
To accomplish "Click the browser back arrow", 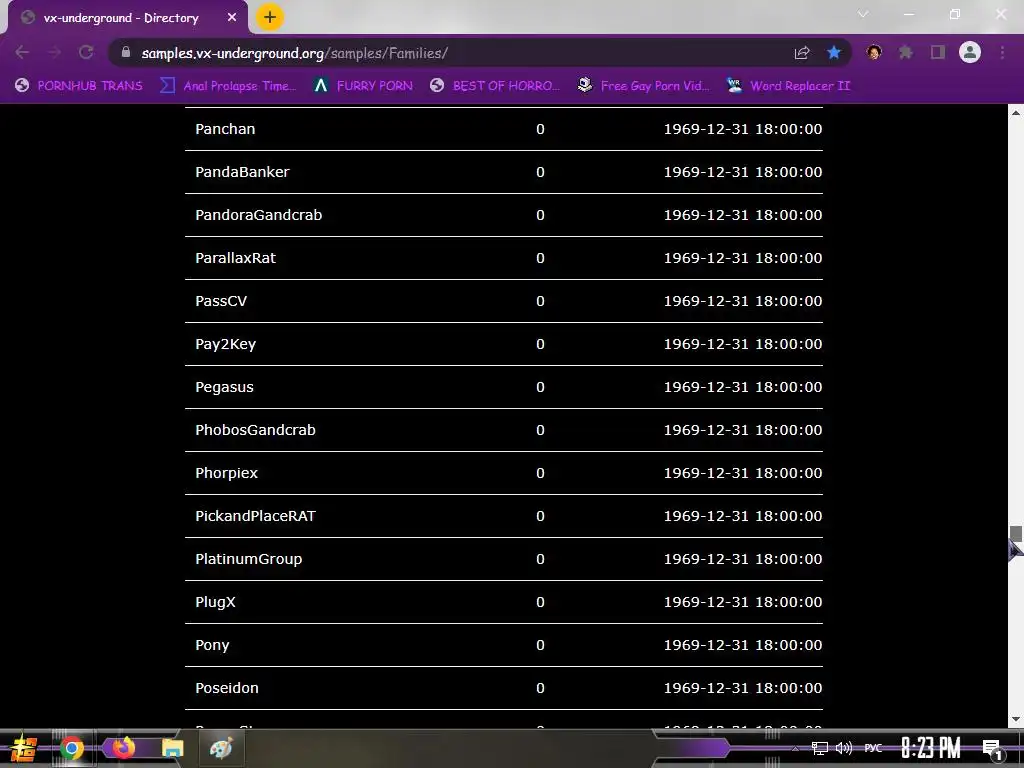I will pos(22,52).
